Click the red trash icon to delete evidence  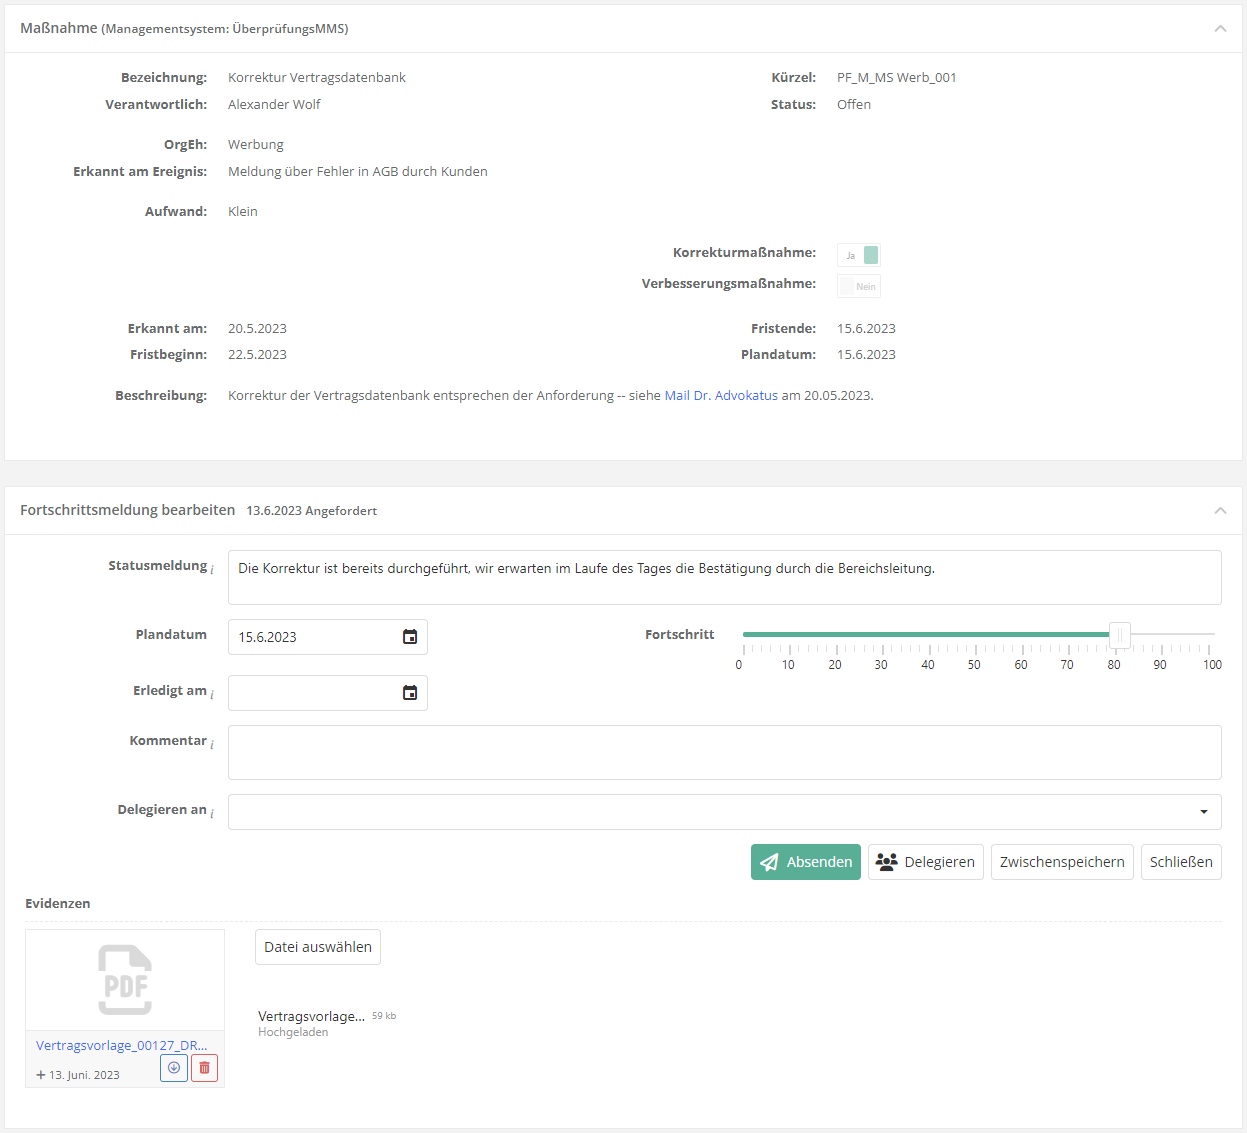click(x=204, y=1068)
